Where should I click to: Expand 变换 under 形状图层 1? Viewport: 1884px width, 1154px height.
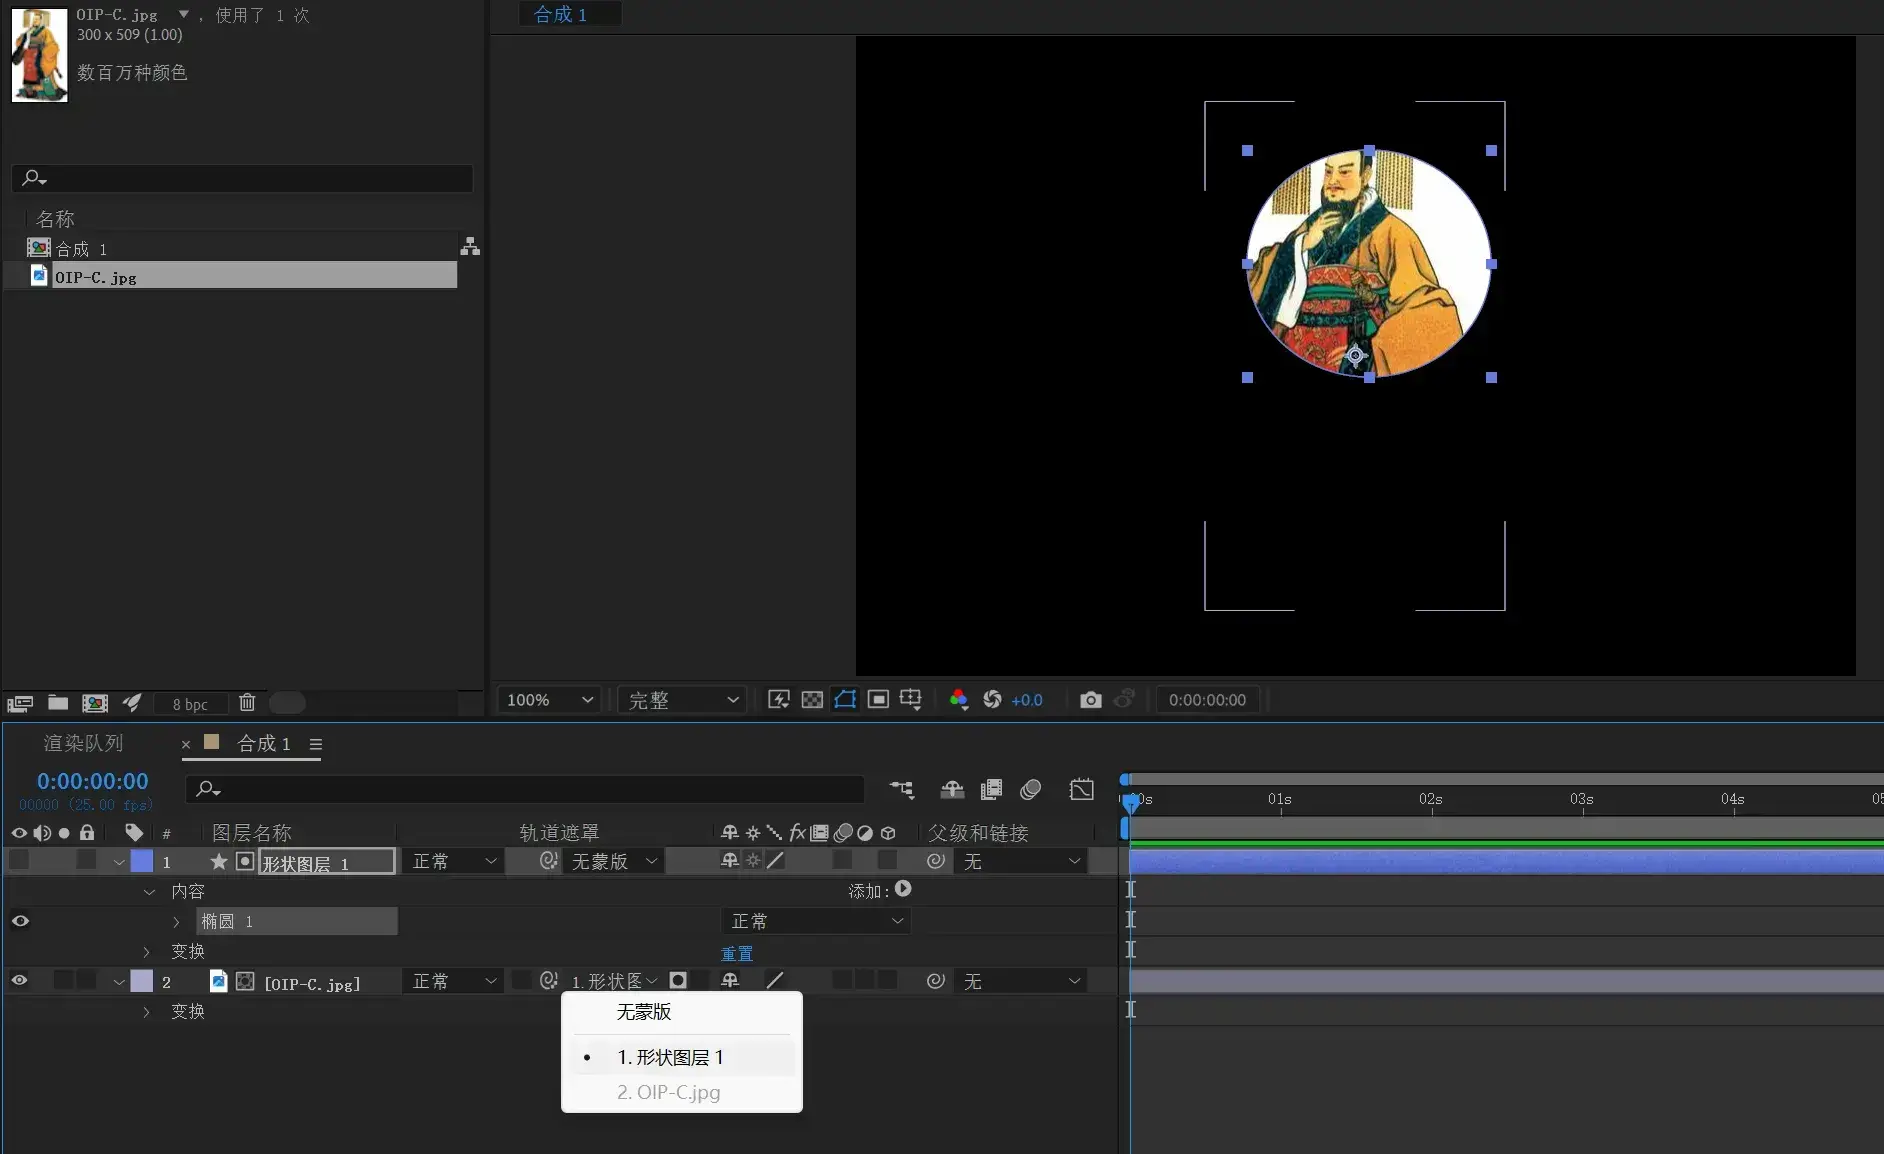tap(147, 952)
